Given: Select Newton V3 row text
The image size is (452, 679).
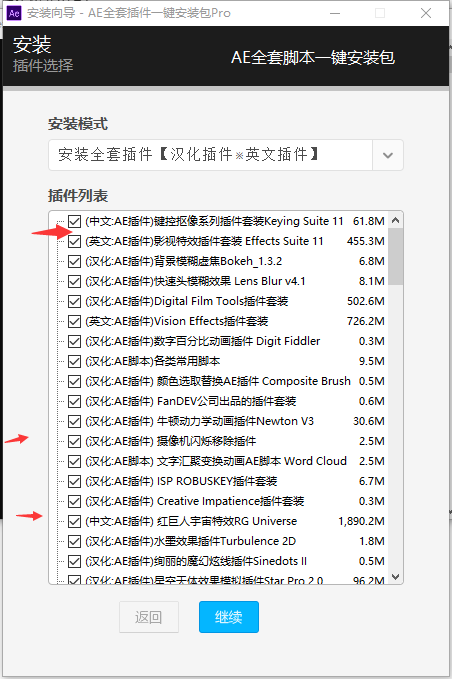Looking at the screenshot, I should 200,421.
